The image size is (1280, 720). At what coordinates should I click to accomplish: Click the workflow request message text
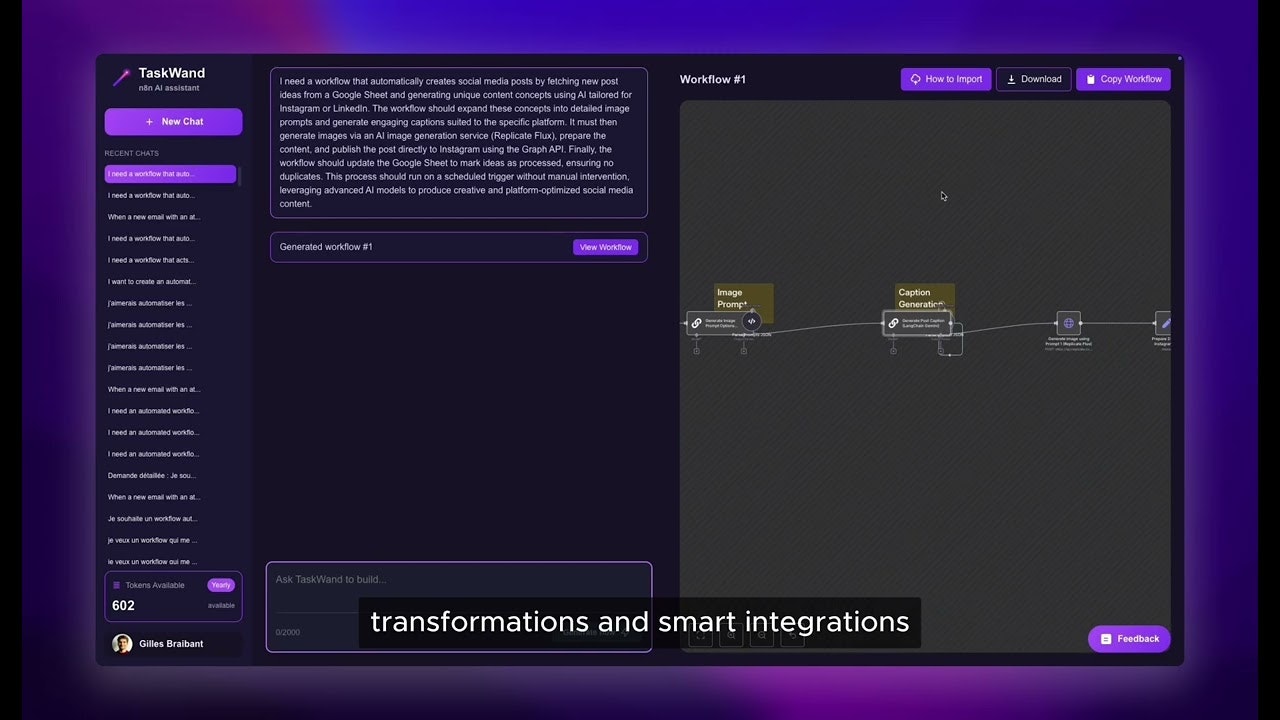tap(459, 142)
